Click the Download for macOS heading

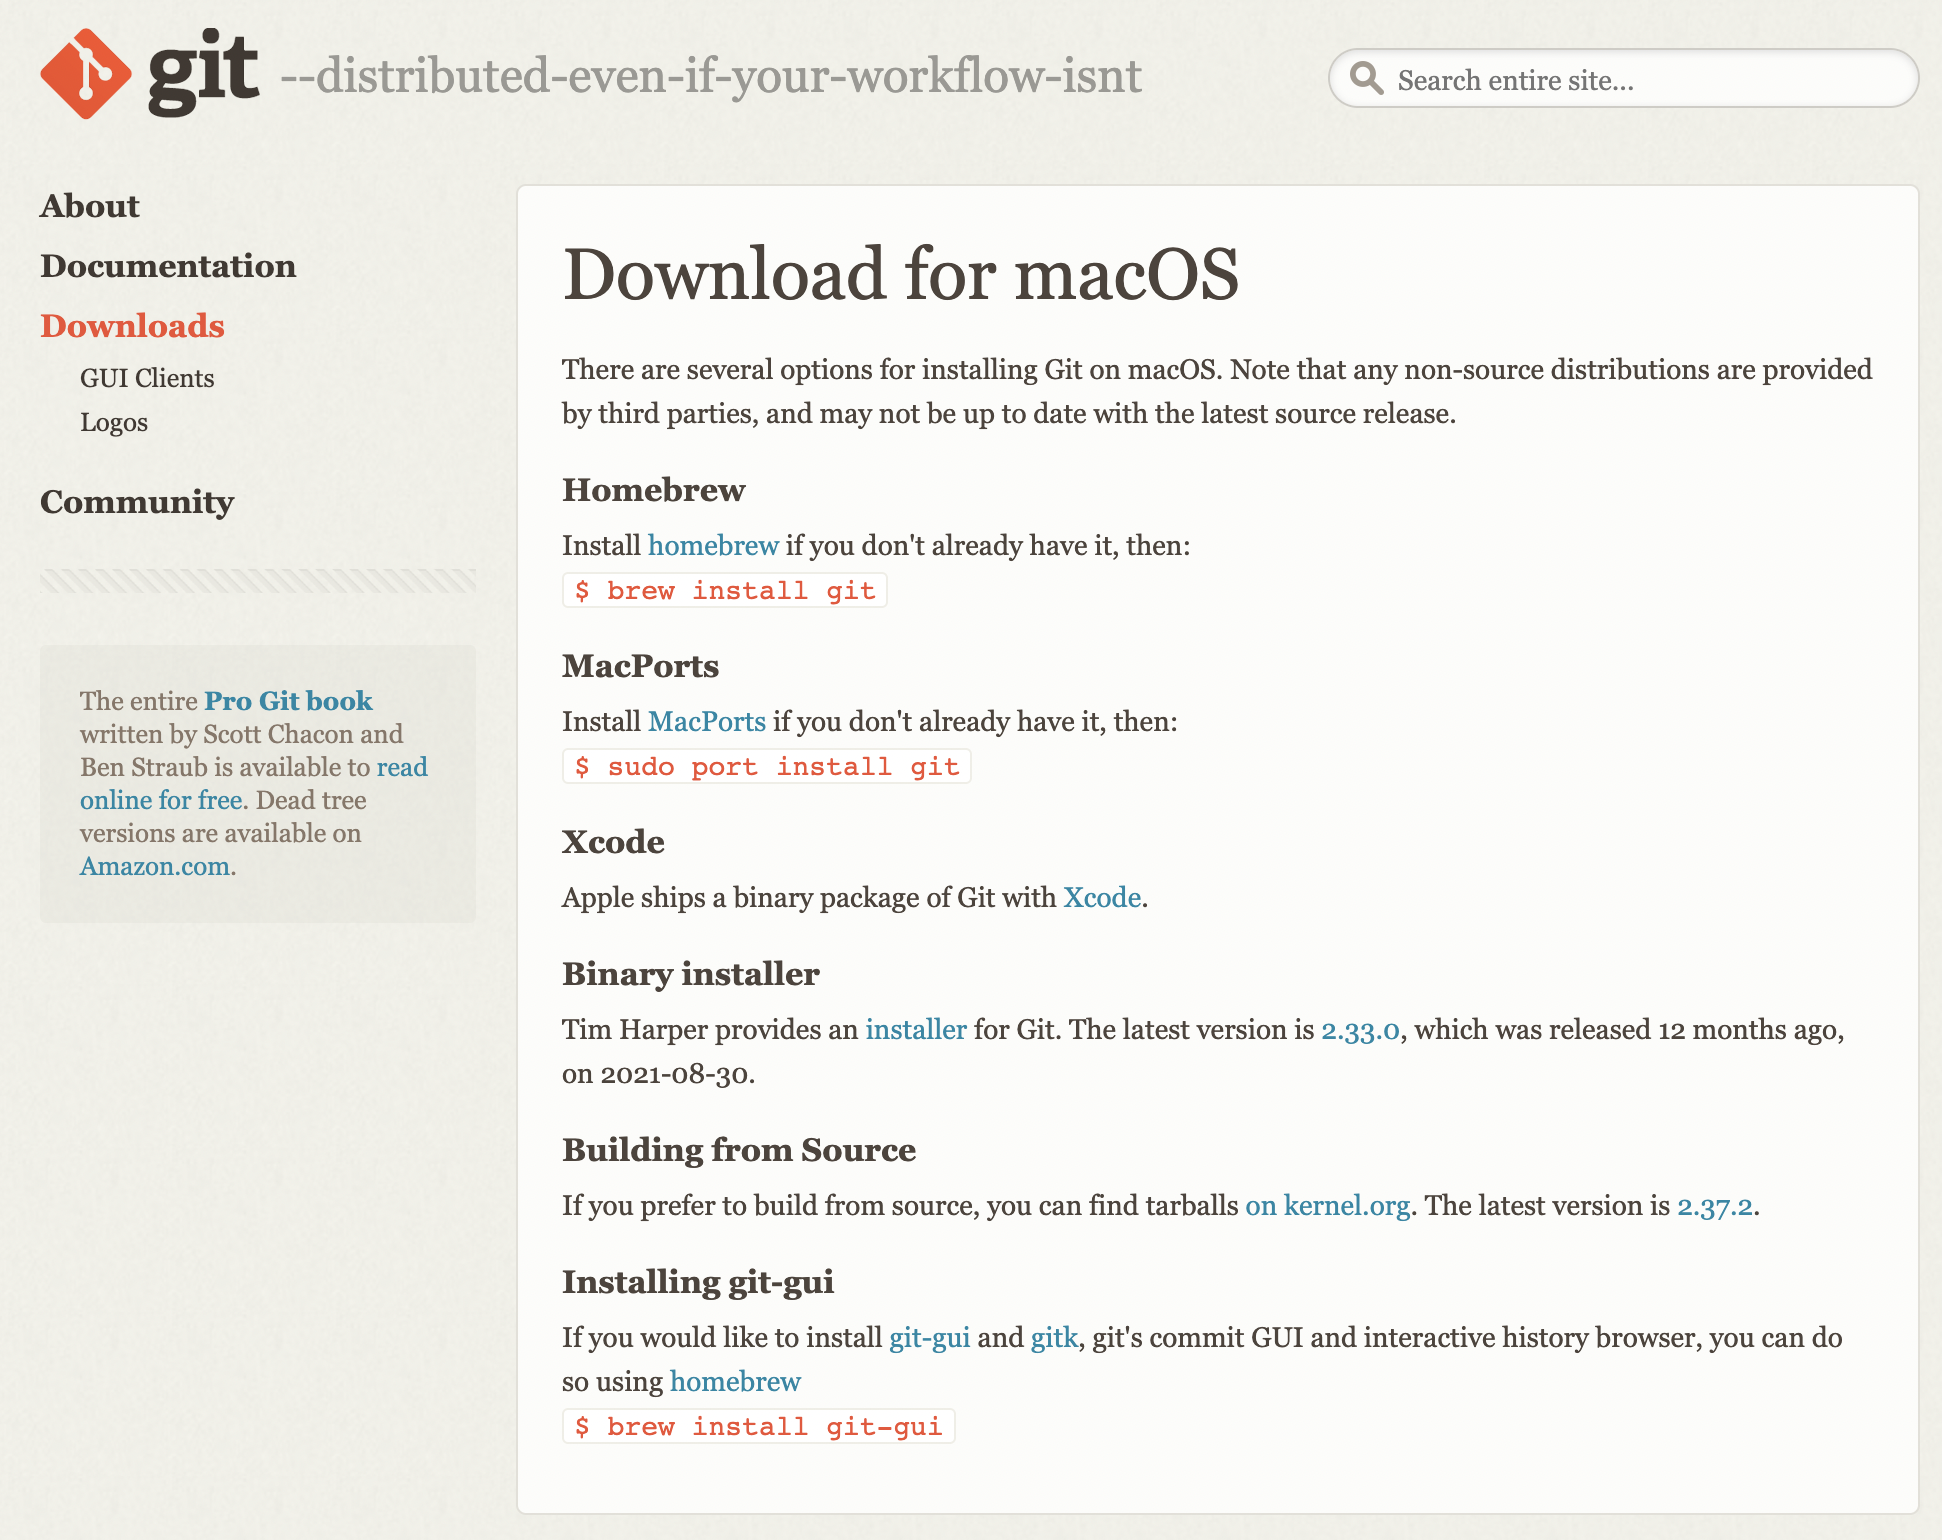tap(901, 273)
